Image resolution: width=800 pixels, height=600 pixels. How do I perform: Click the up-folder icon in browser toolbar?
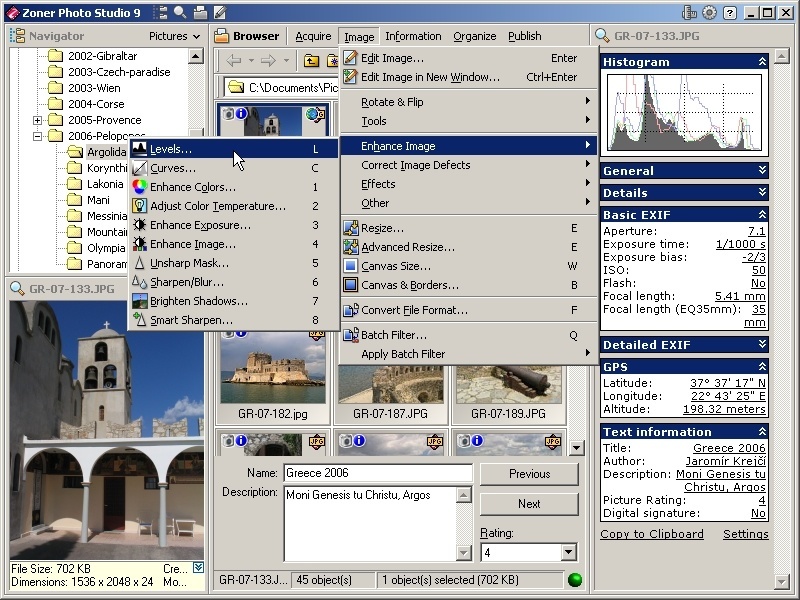click(x=312, y=61)
